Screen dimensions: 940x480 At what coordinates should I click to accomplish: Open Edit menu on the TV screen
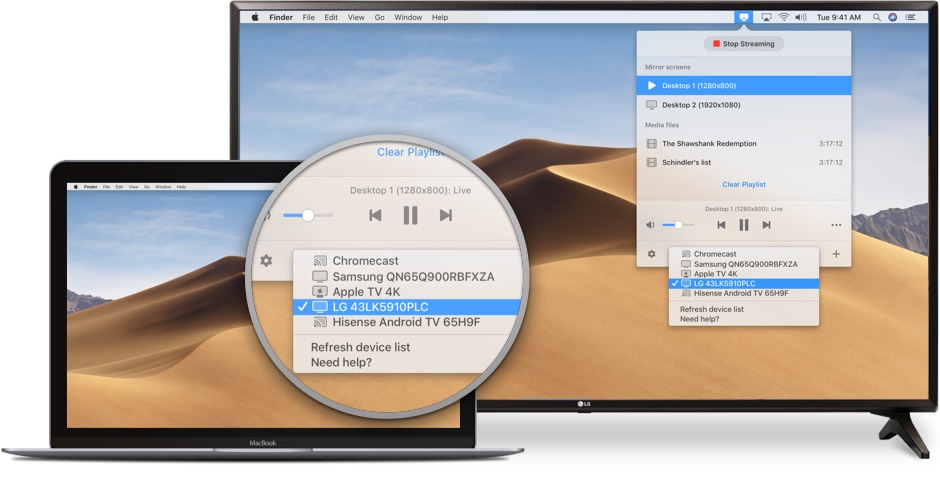tap(331, 17)
